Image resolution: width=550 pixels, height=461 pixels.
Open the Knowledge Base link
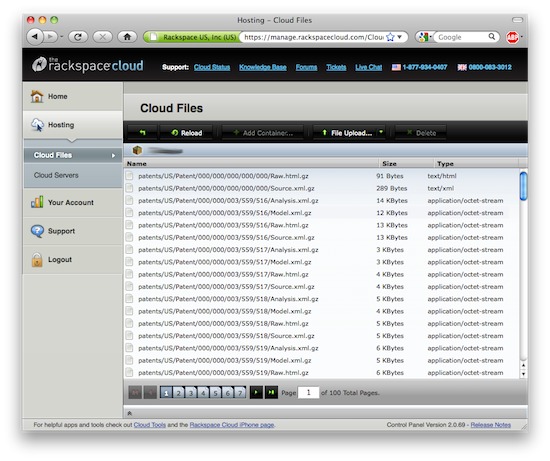263,67
